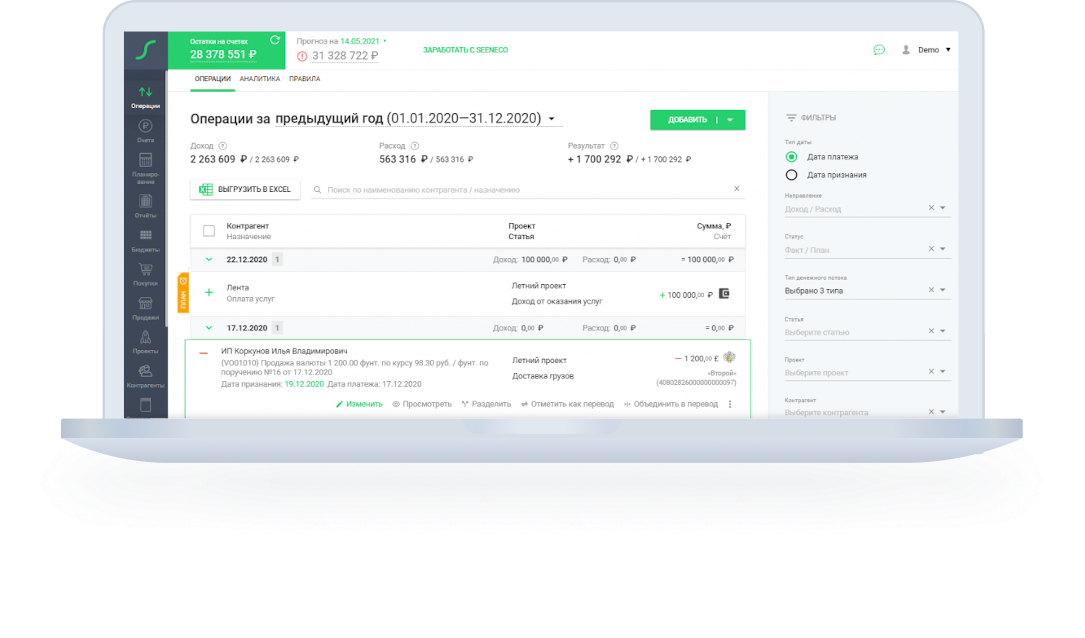Open Статус Факт / План dropdown
Screen dimensions: 1085x638
(x=942, y=248)
